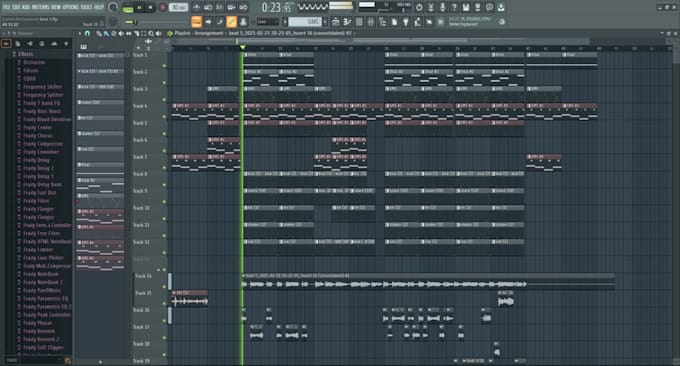Select the browser cloud tab icon
The height and width of the screenshot is (366, 680).
point(54,43)
